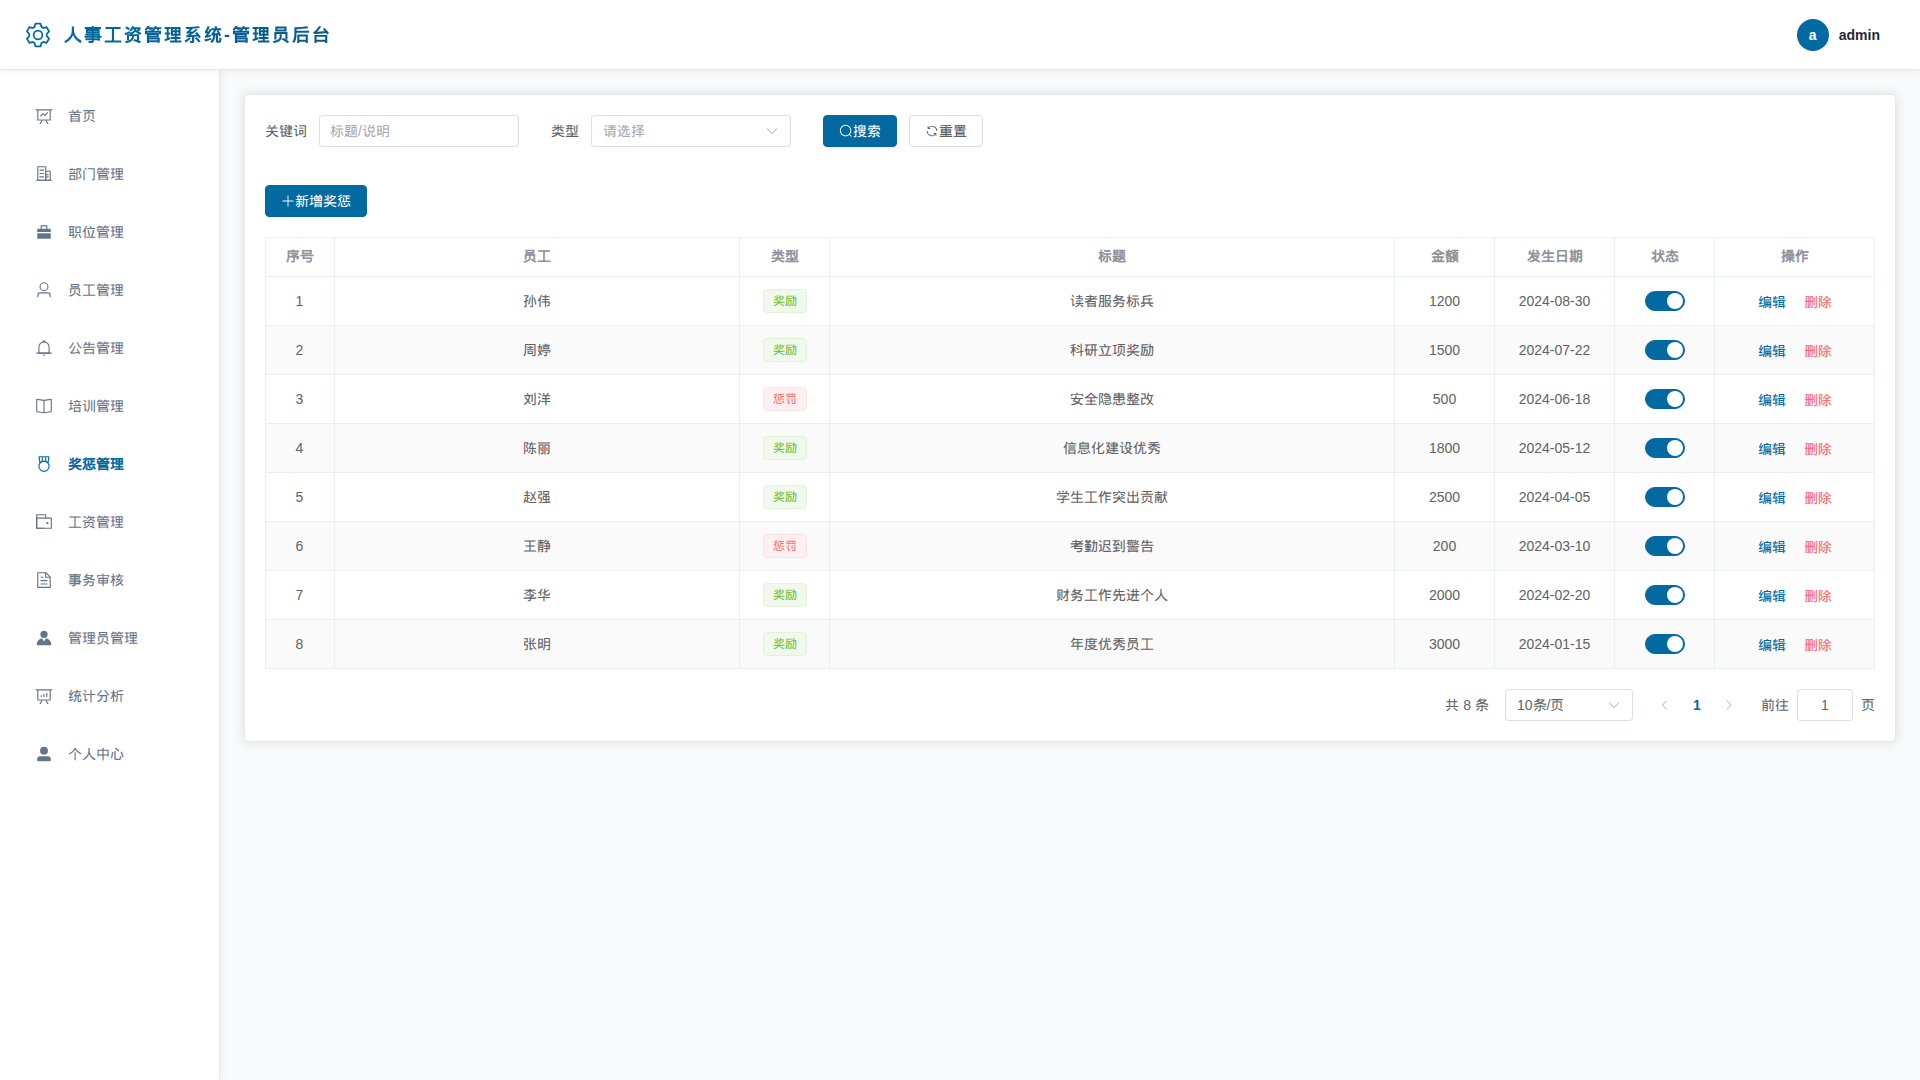Screen dimensions: 1920x1080
Task: Open 培训管理 menu item
Action: pyautogui.click(x=110, y=406)
